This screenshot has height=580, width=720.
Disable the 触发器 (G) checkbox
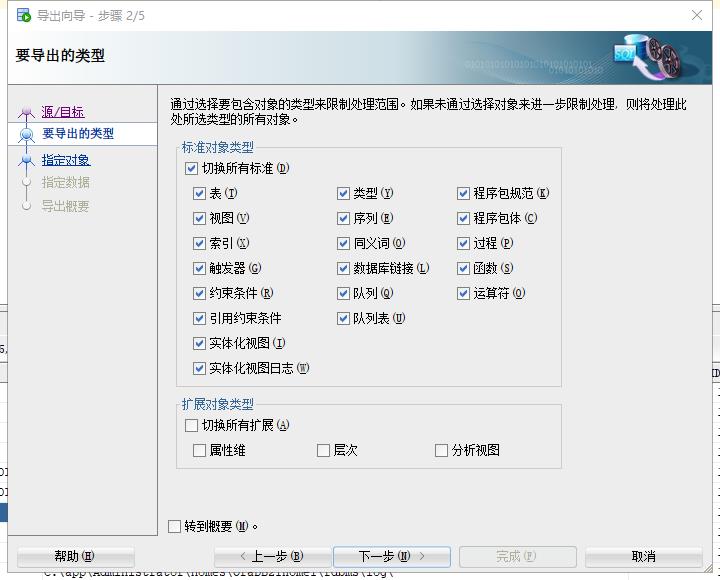pos(200,268)
